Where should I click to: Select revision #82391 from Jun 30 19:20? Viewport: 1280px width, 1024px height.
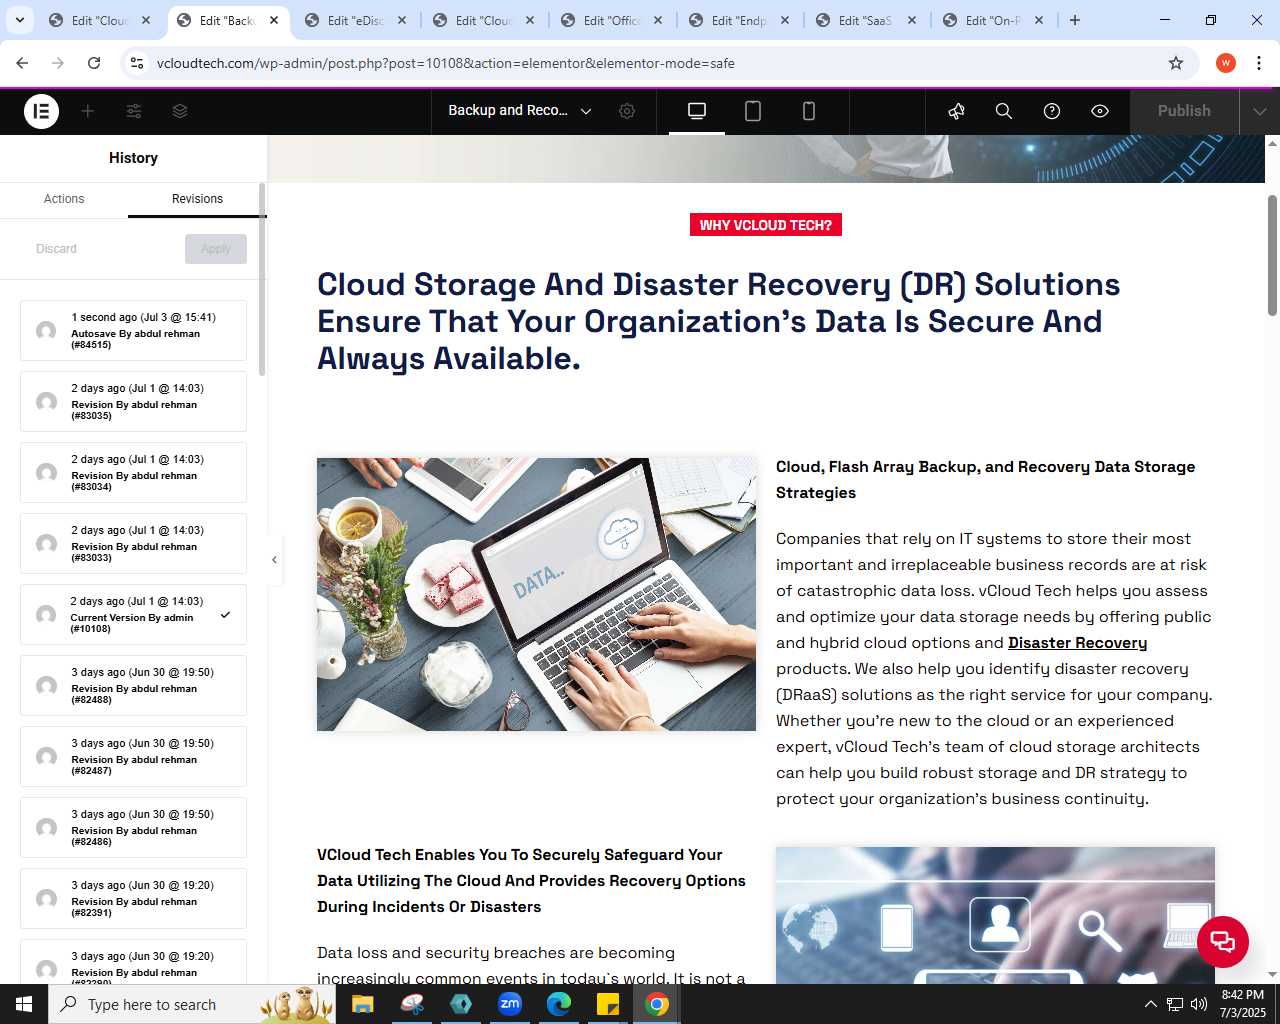tap(133, 899)
